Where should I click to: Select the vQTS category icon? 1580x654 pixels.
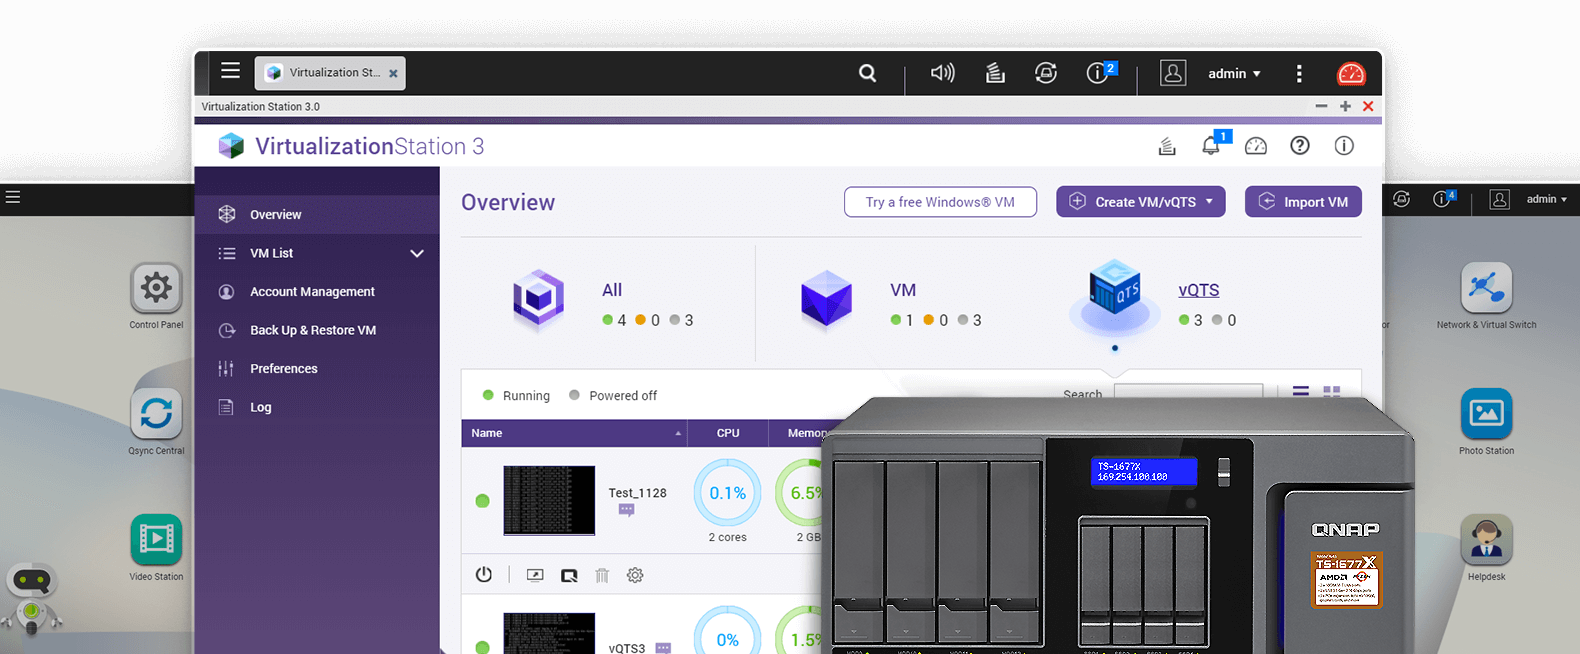click(x=1115, y=297)
